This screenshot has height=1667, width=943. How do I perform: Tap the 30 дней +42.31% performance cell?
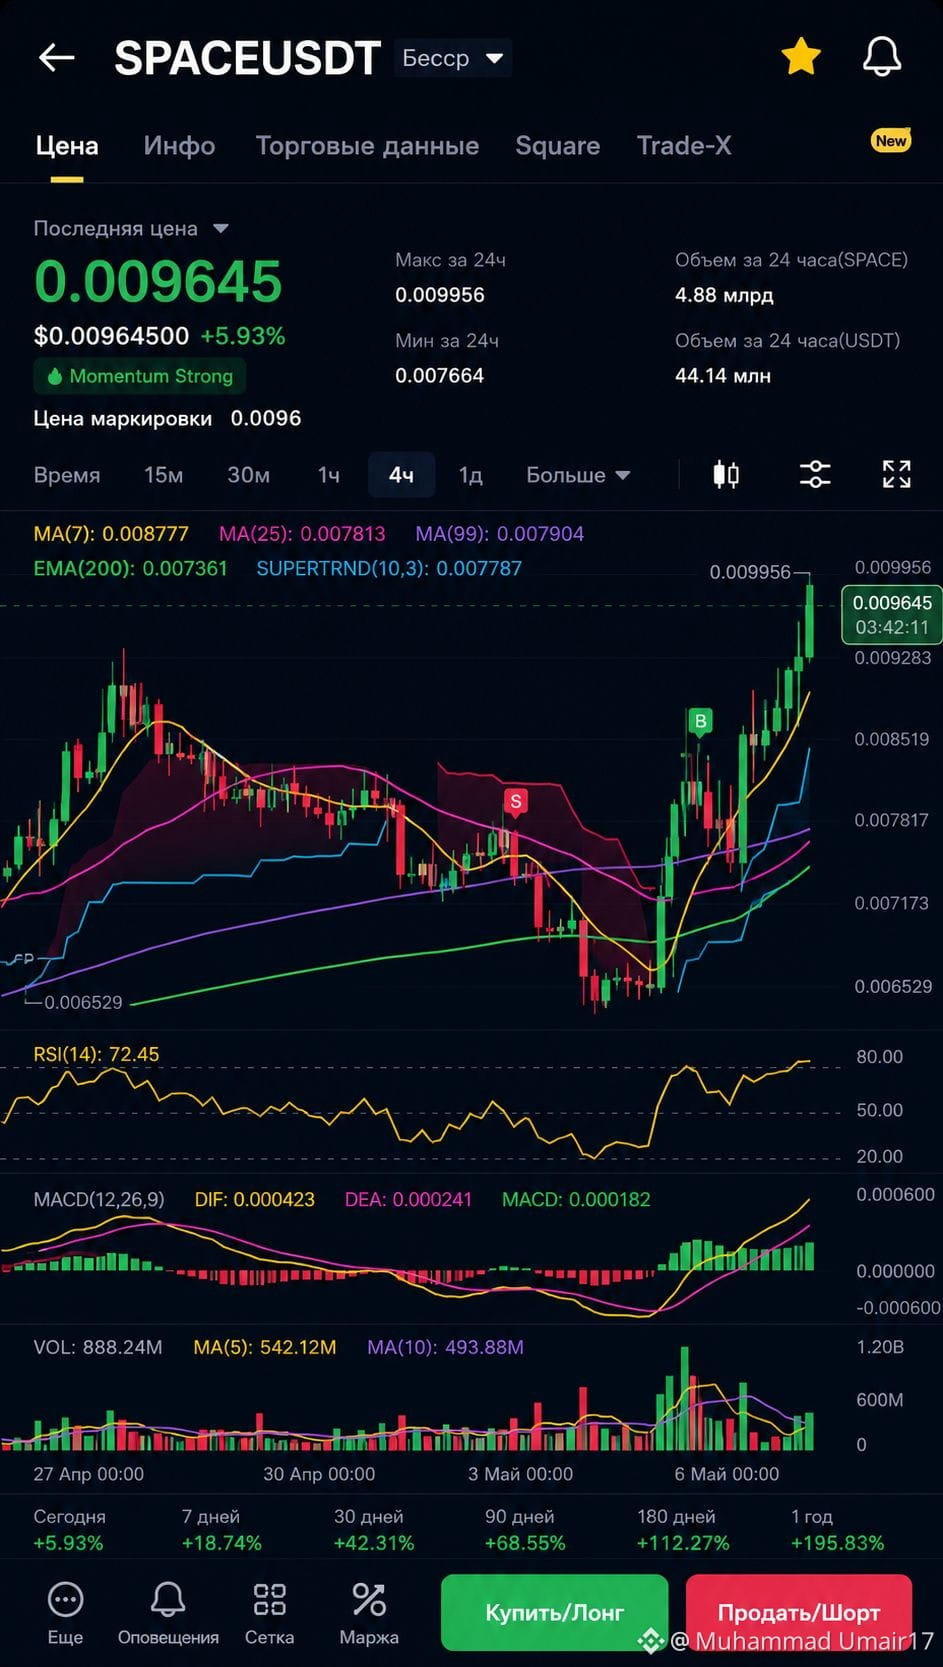(x=373, y=1530)
